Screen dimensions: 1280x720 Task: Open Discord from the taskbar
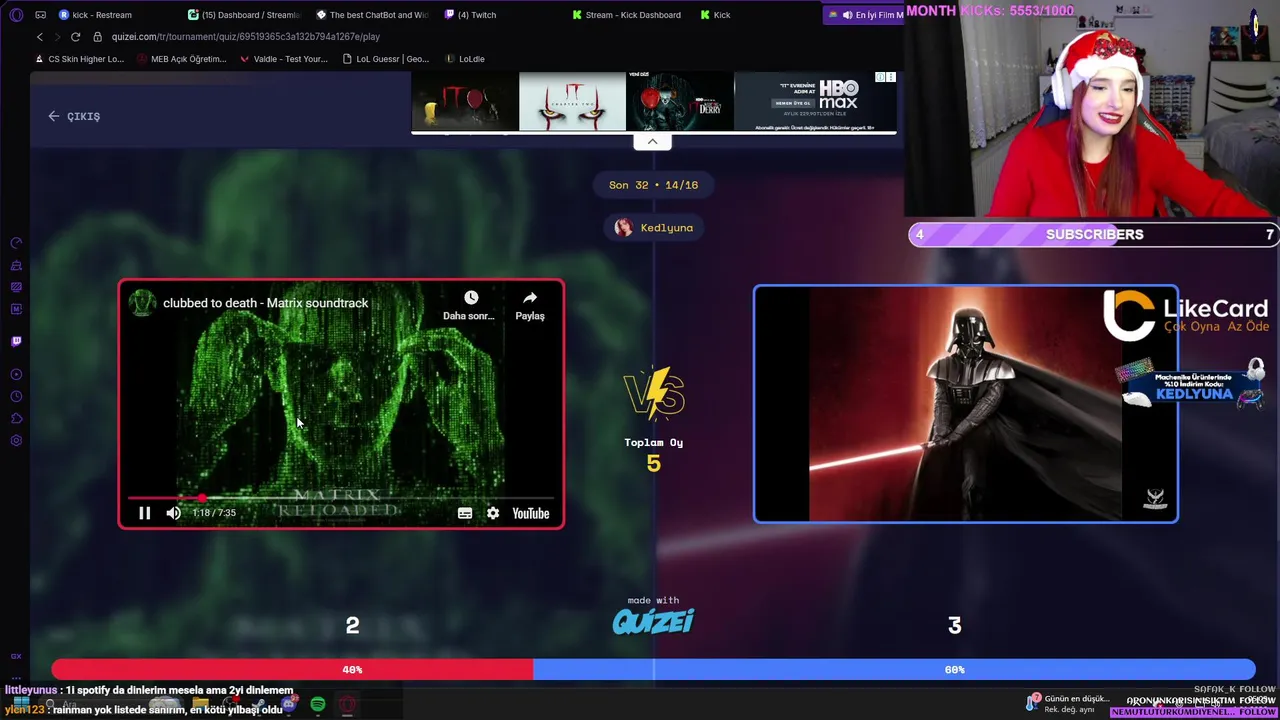[288, 705]
